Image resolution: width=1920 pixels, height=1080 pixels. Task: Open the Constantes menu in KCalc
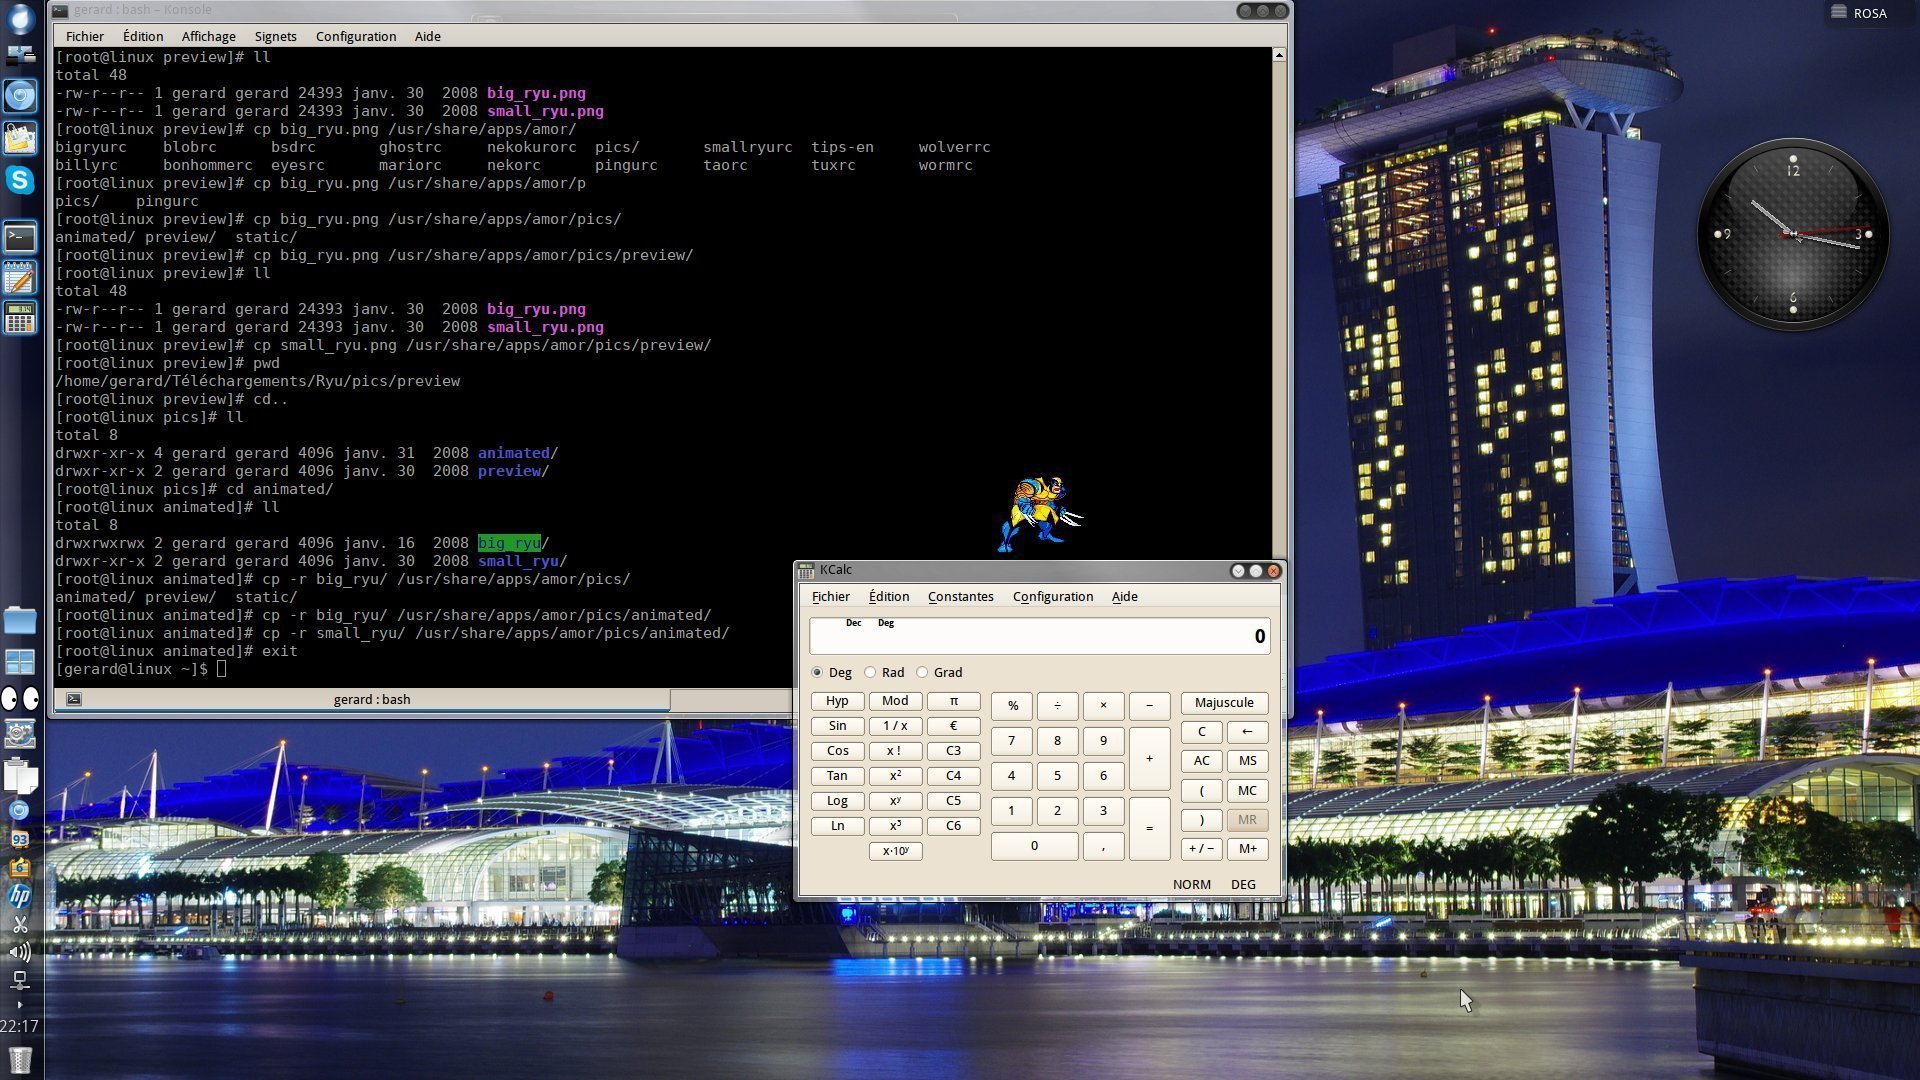960,596
